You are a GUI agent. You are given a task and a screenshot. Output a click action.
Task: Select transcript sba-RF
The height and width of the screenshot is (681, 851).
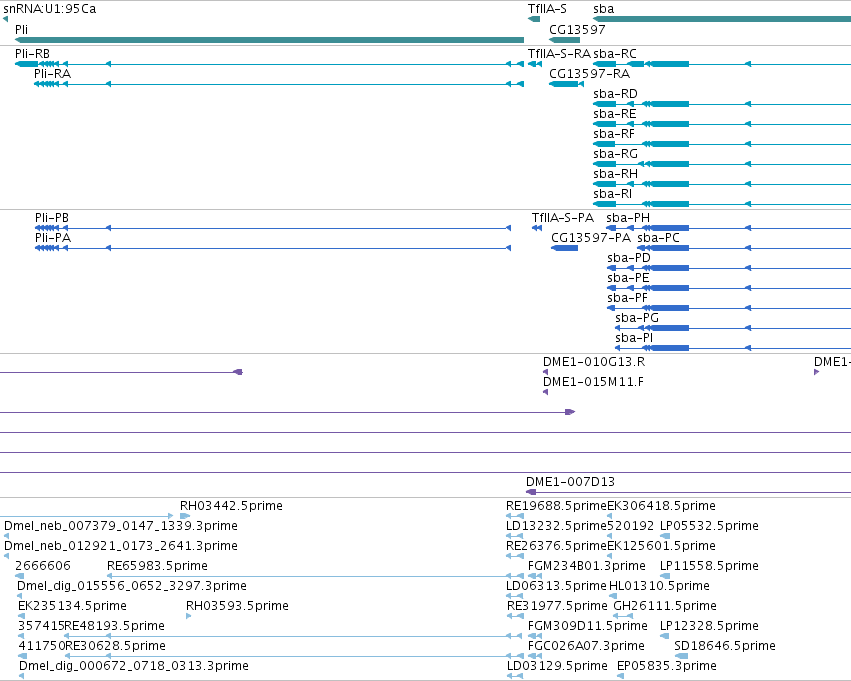[x=722, y=144]
